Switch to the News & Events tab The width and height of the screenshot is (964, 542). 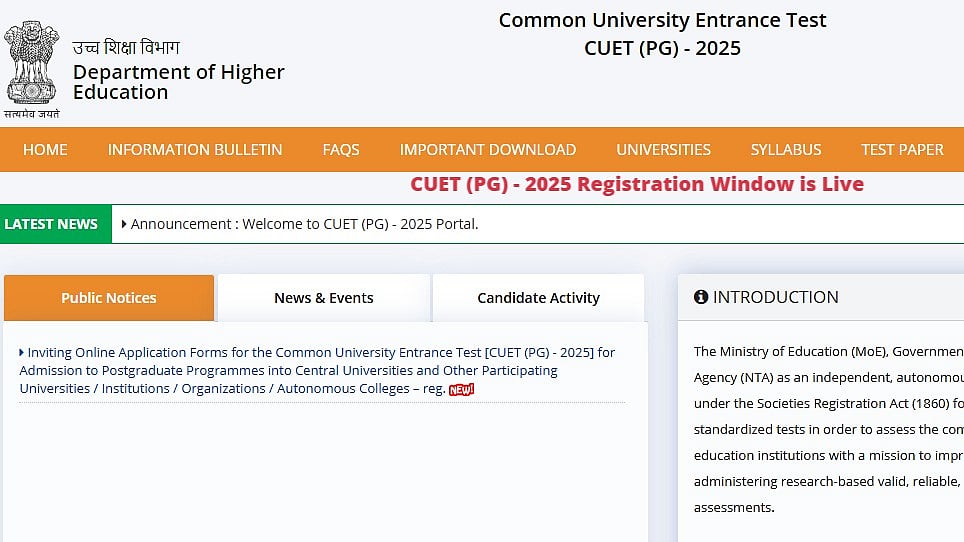point(324,298)
